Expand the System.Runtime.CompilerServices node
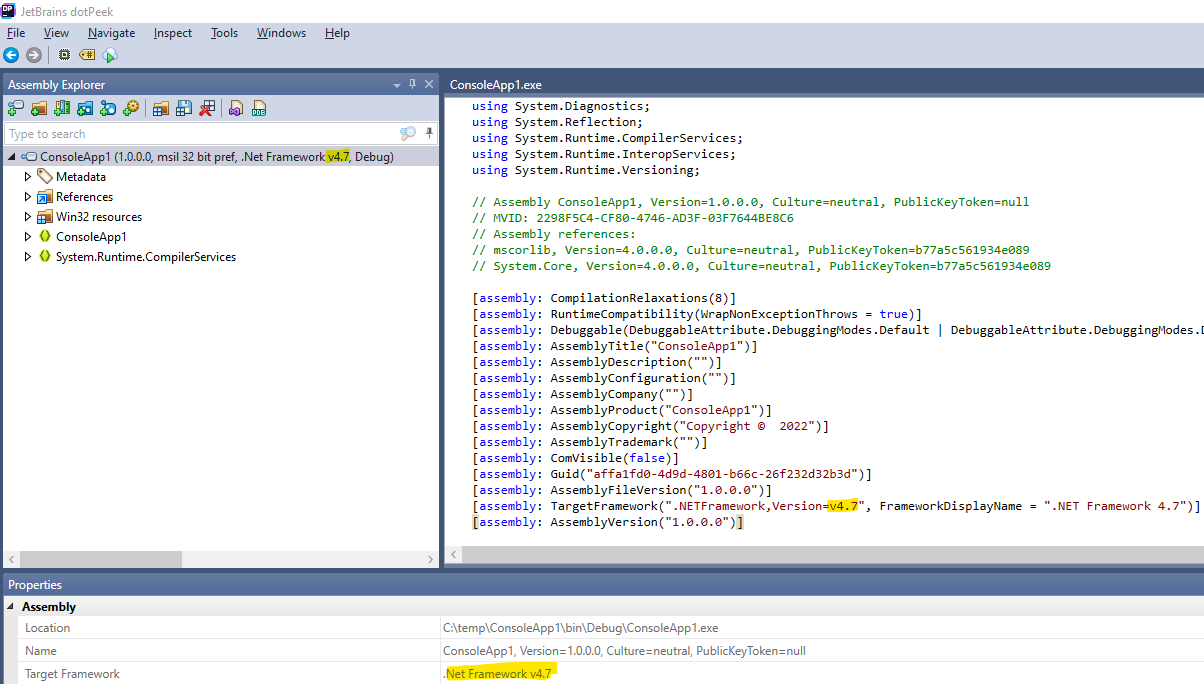 [x=28, y=256]
